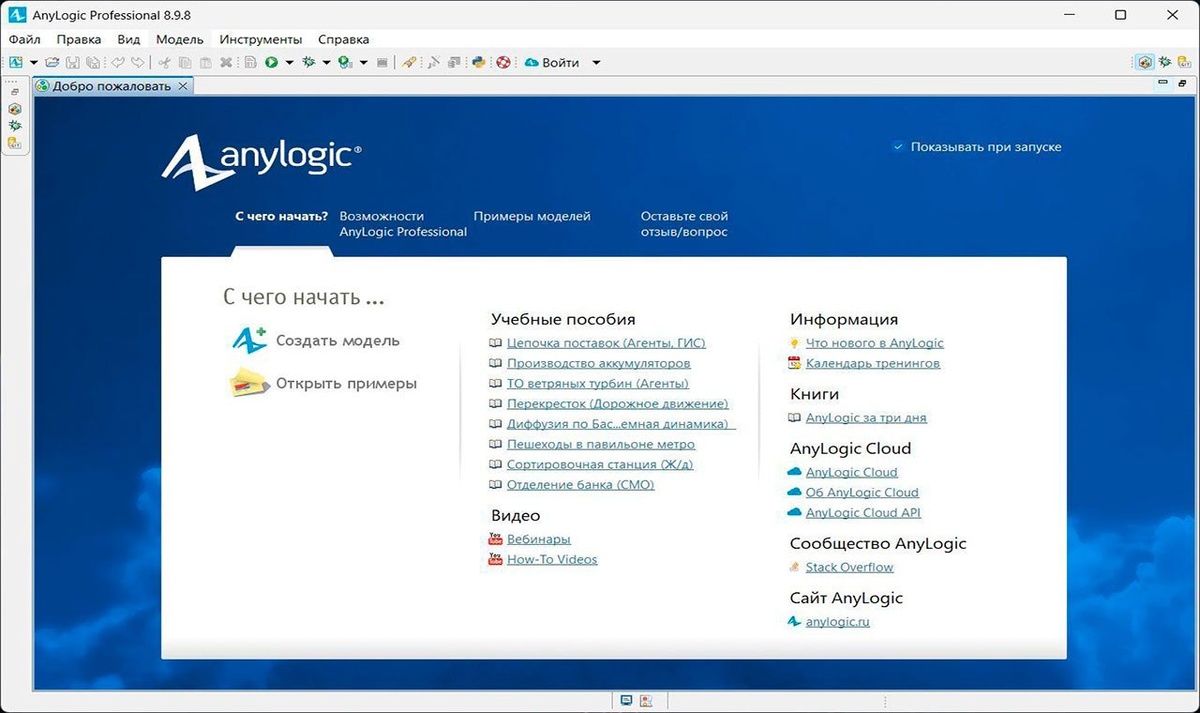Open Цепочка поставок (Агенты, ГИС) tutorial

pos(606,343)
